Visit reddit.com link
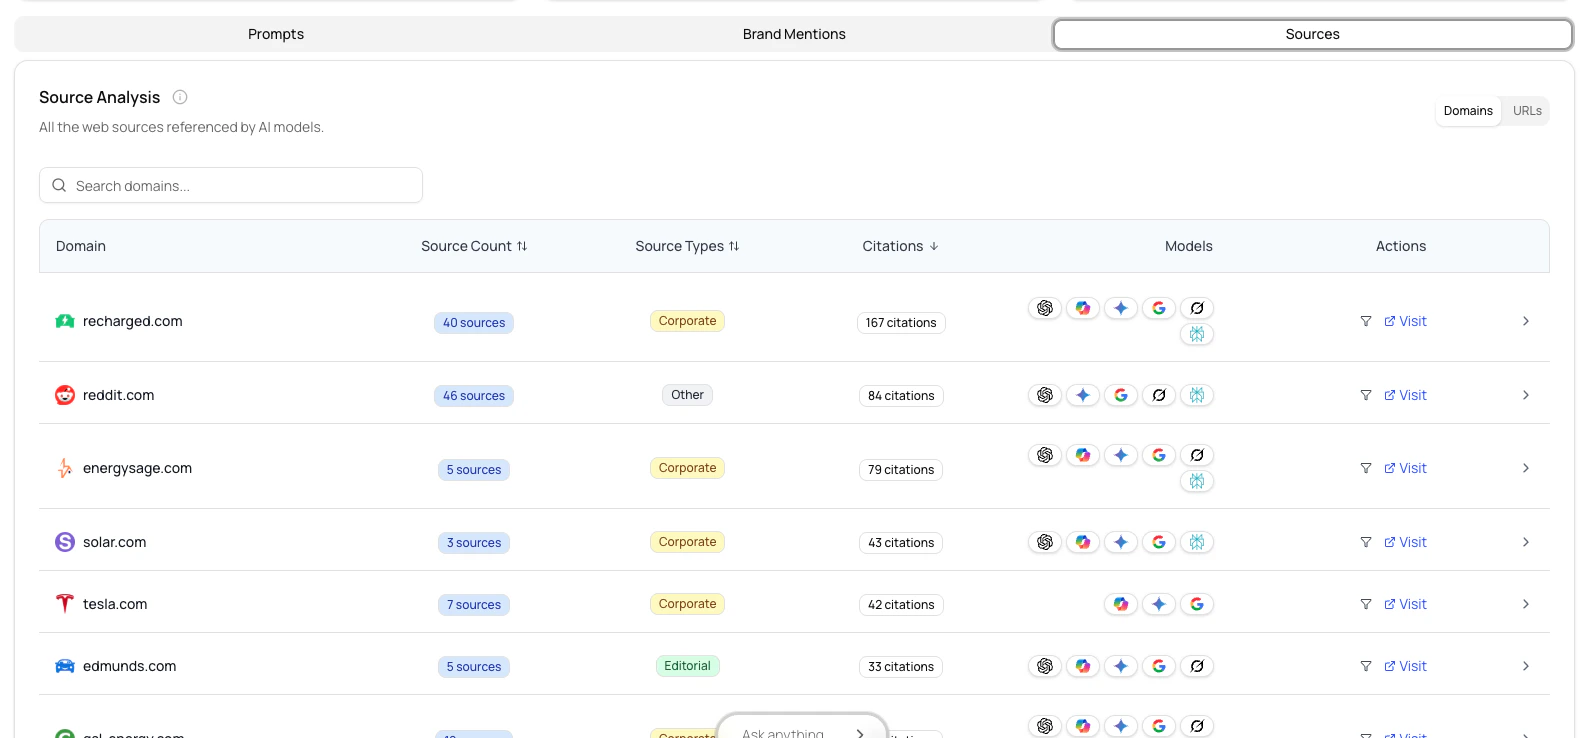Image resolution: width=1591 pixels, height=738 pixels. pos(1405,395)
